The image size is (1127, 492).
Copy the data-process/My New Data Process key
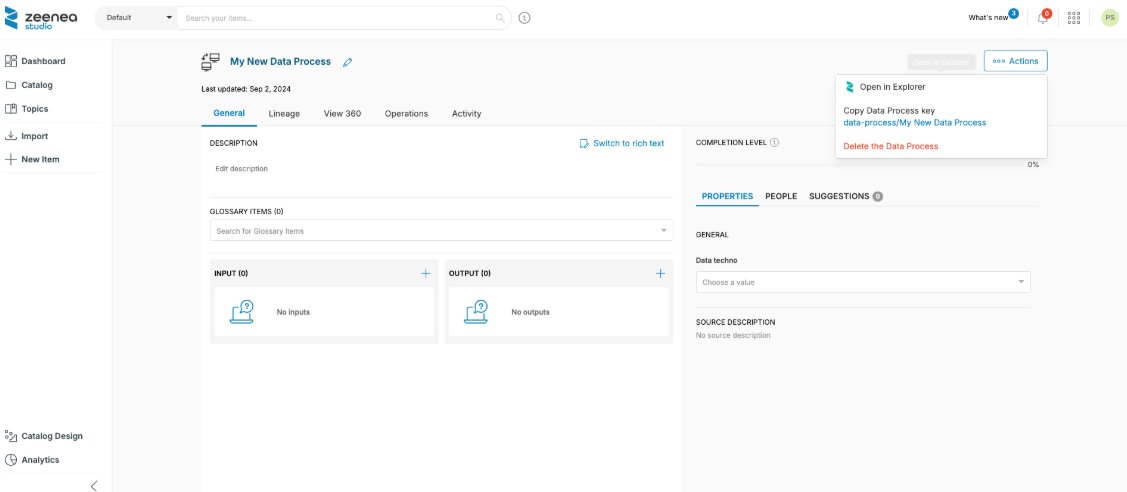click(914, 122)
